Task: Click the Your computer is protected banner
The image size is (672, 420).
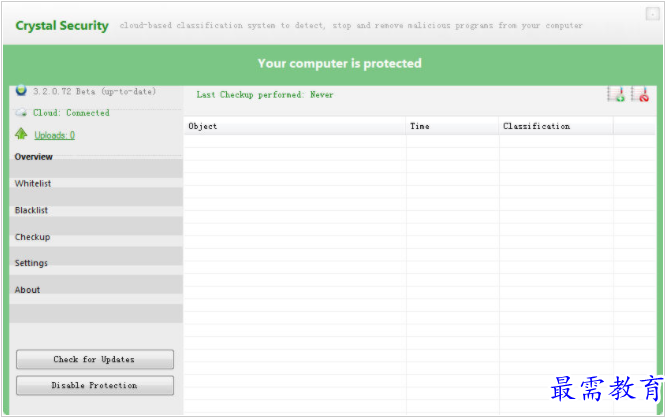Action: (x=333, y=63)
